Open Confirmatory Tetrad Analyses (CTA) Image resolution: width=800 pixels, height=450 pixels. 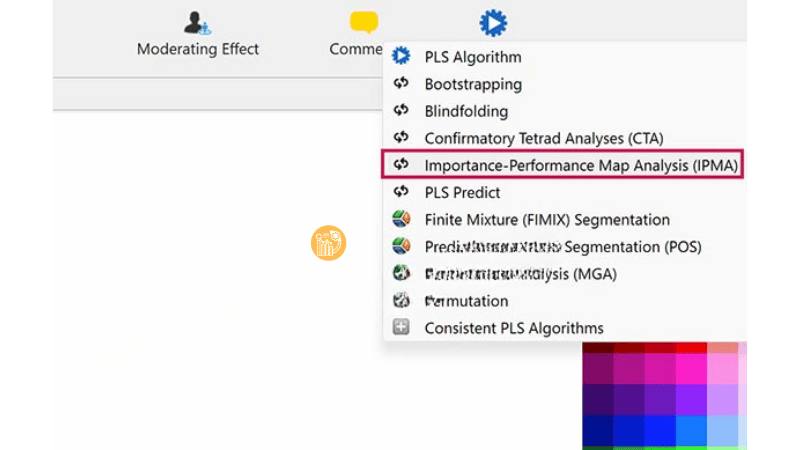(x=543, y=138)
